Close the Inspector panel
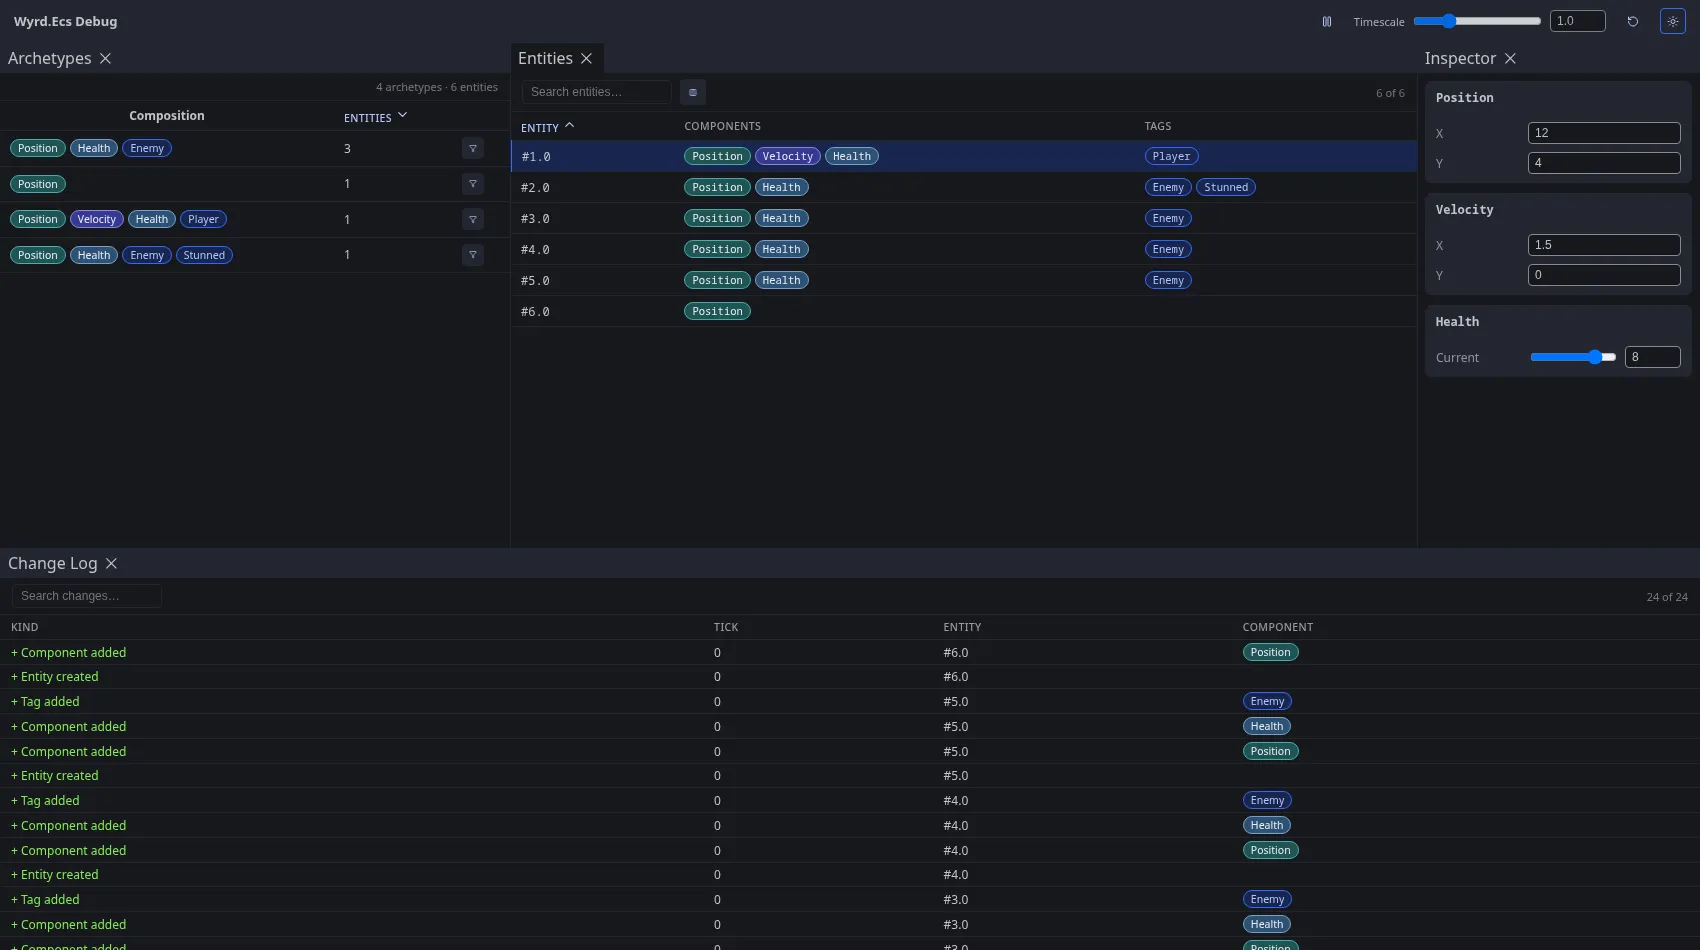The height and width of the screenshot is (950, 1700). coord(1510,58)
